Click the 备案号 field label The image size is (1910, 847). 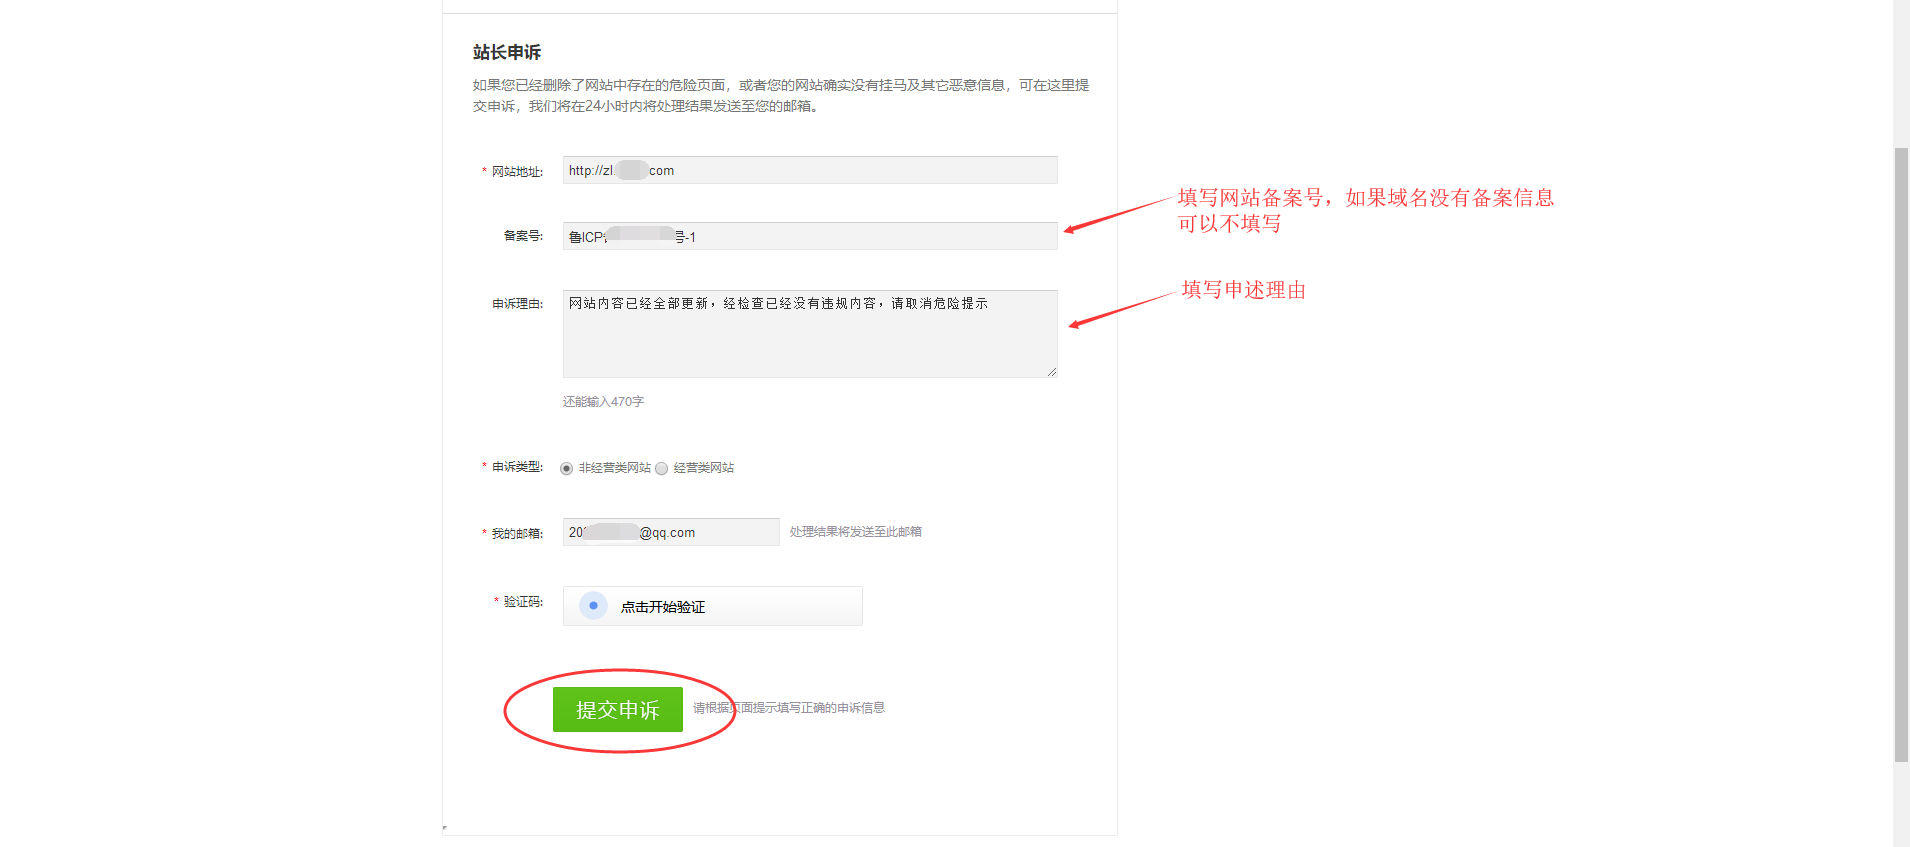click(x=523, y=236)
